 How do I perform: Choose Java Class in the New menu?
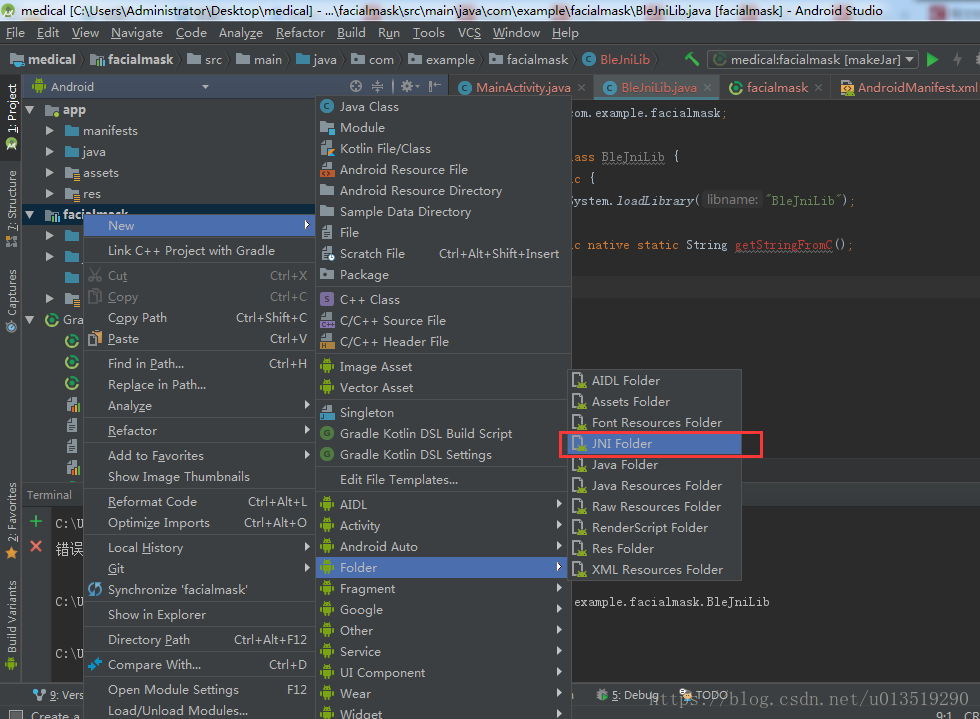(x=444, y=107)
